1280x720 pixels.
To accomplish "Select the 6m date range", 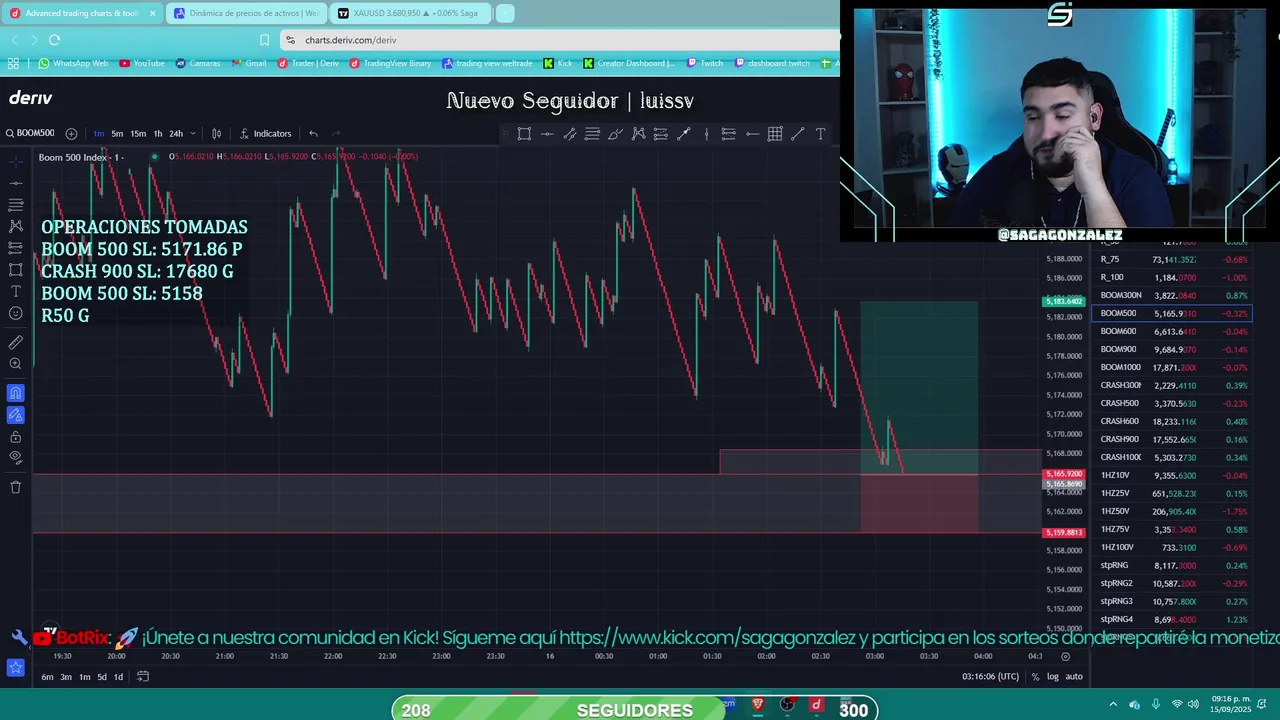I will coord(47,677).
